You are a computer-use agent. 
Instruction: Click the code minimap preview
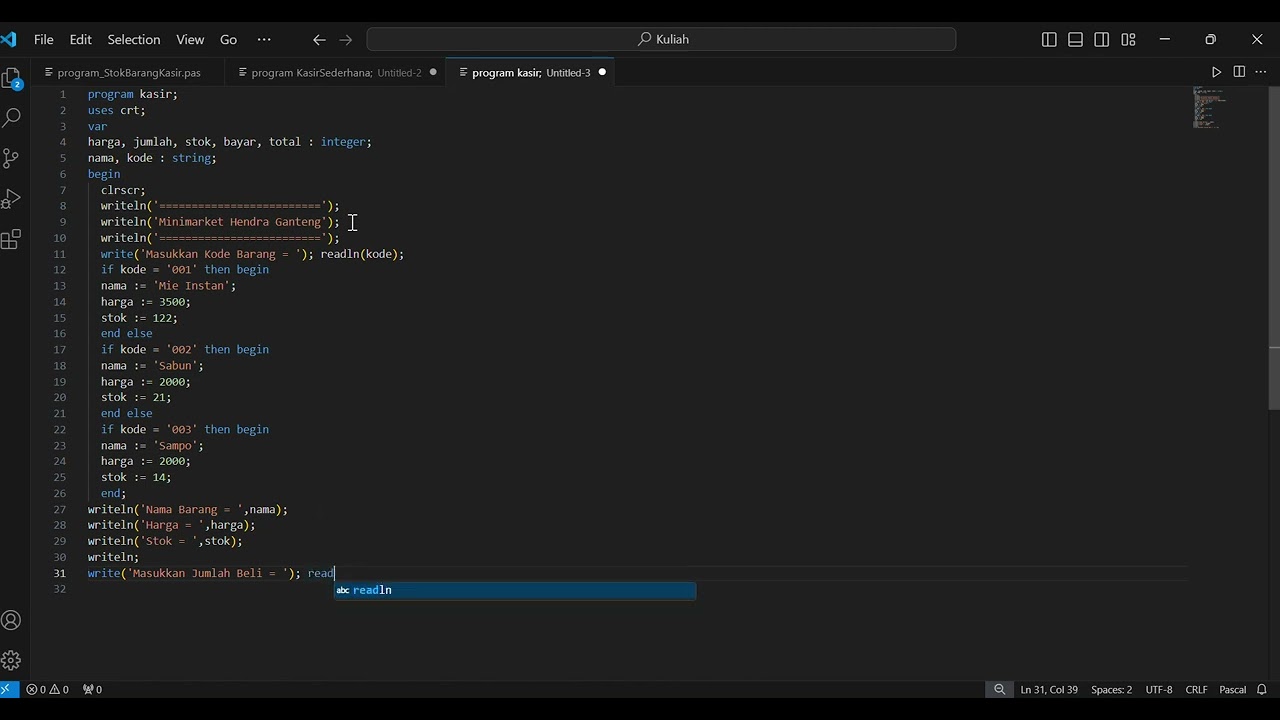tap(1209, 108)
